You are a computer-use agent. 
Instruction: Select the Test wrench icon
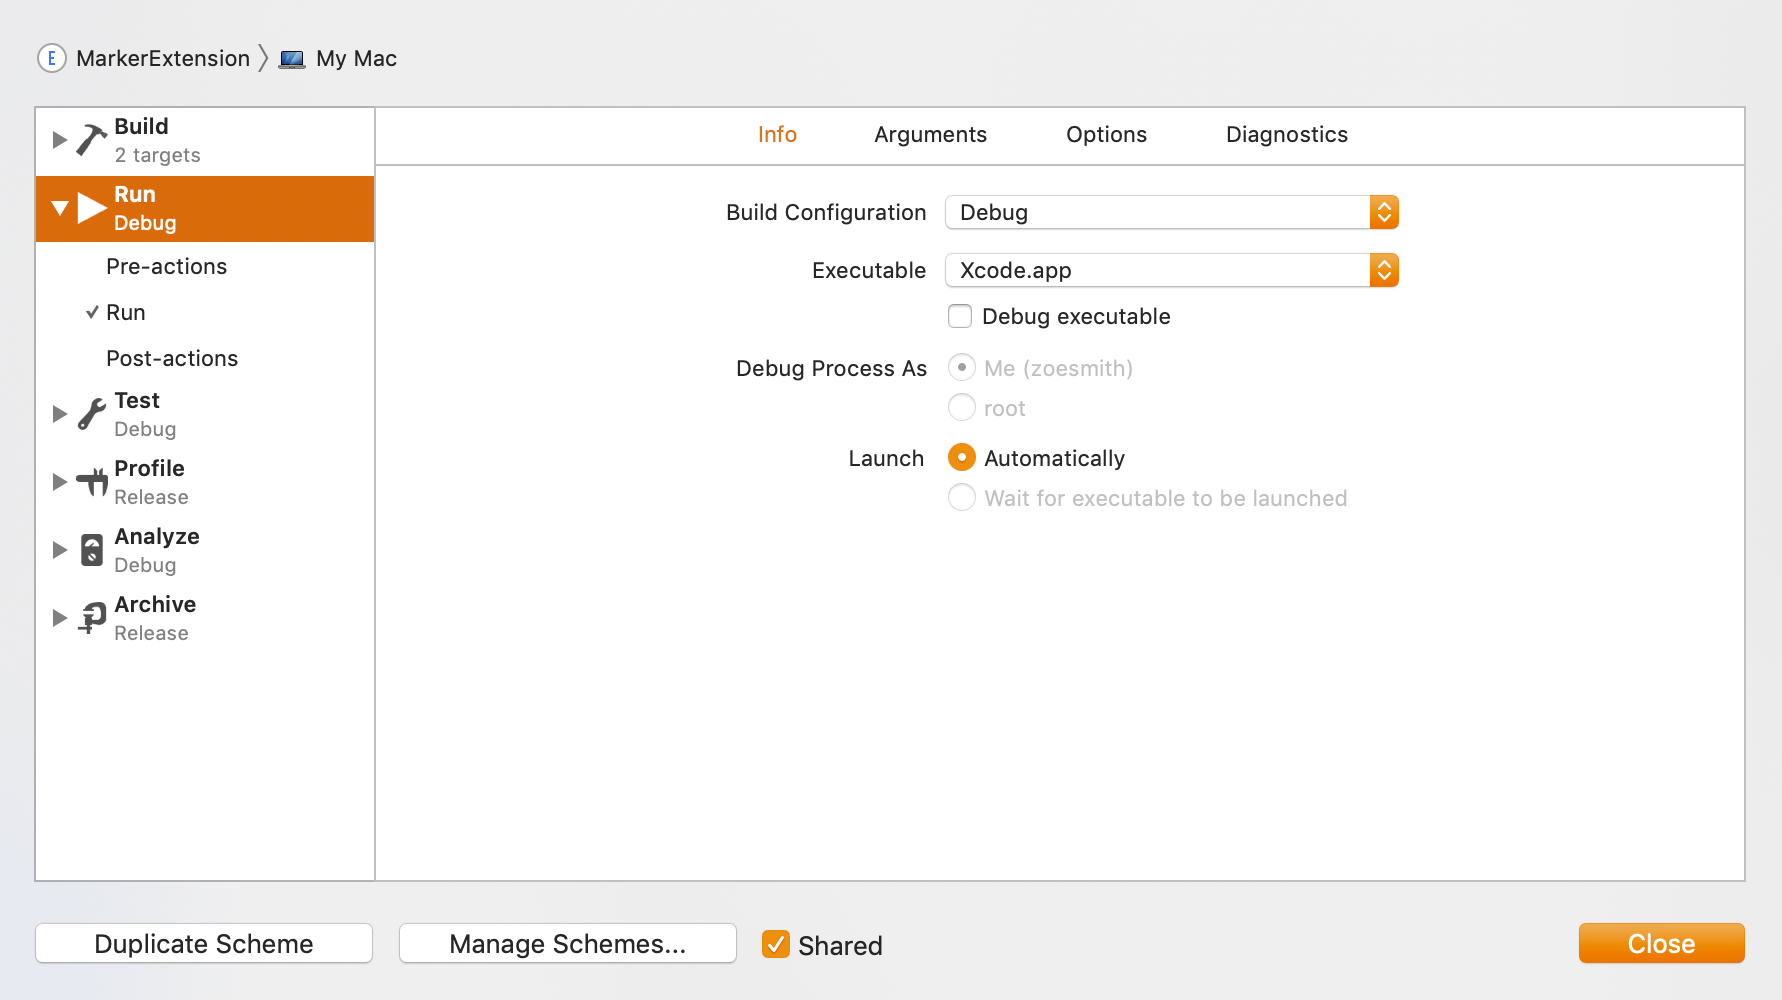coord(91,413)
